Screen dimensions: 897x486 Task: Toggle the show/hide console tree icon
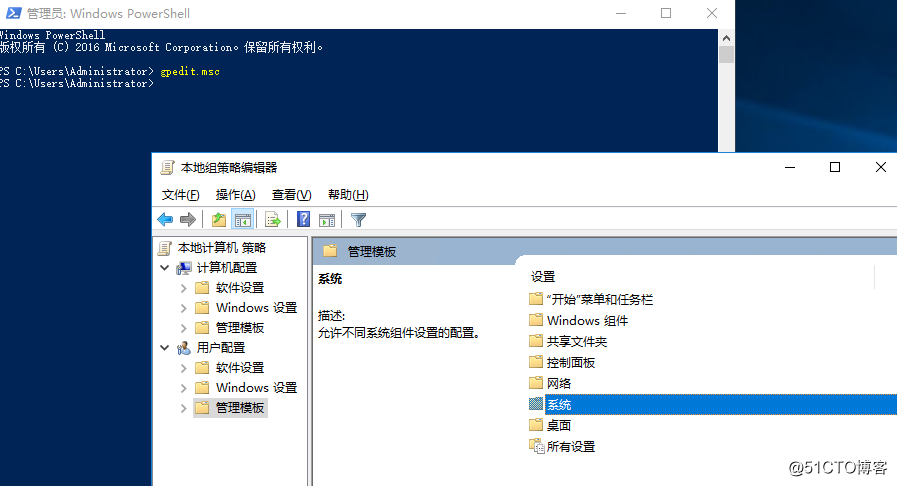coord(243,220)
